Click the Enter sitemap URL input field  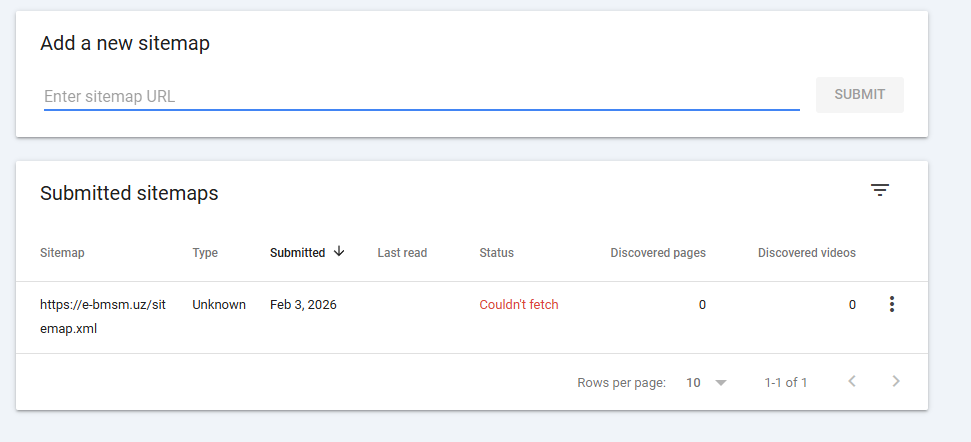[x=420, y=97]
